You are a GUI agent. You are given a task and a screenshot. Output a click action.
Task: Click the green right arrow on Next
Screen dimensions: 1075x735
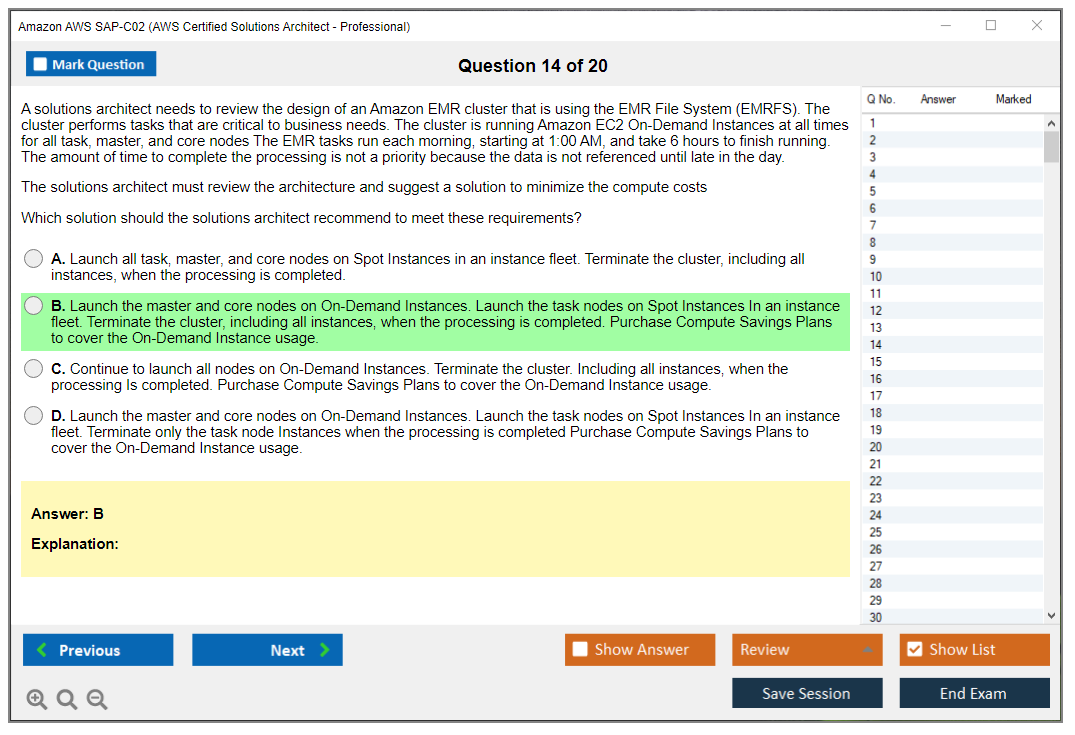point(325,650)
